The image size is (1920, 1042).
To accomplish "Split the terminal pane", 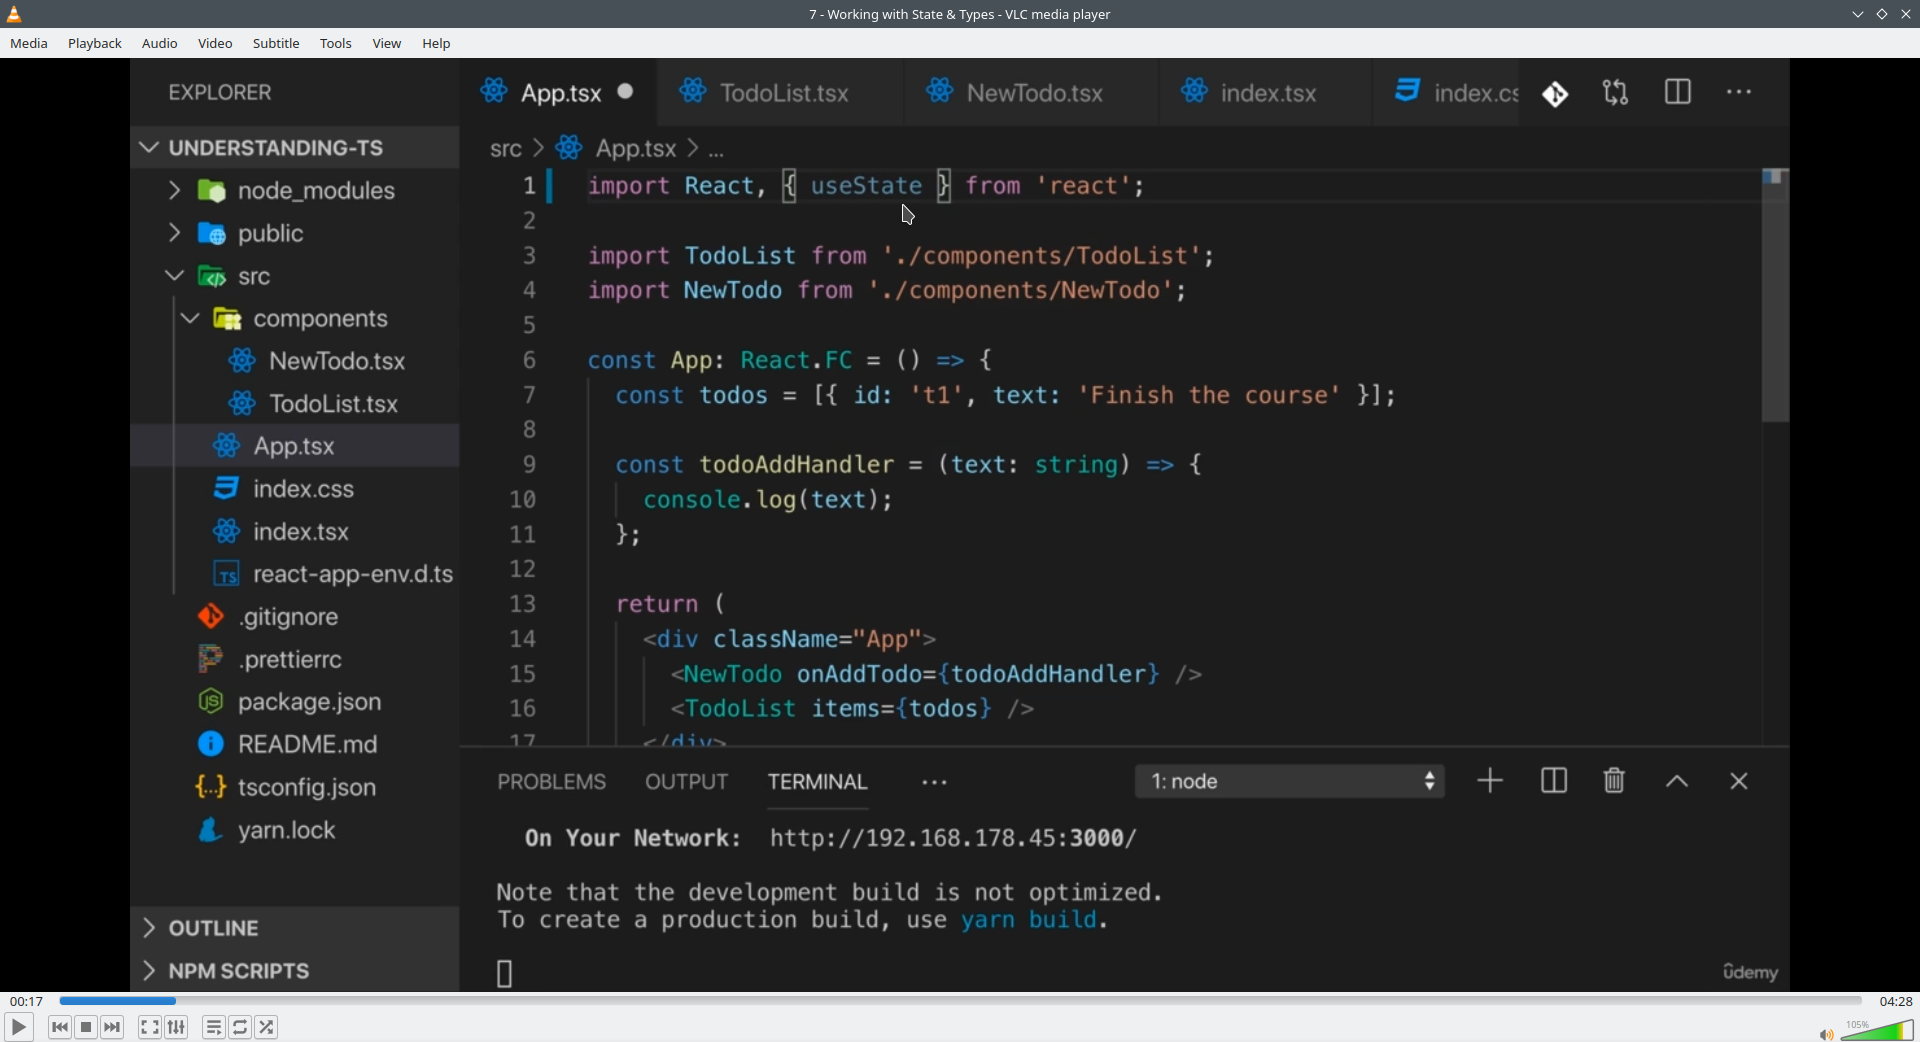I will pyautogui.click(x=1554, y=781).
